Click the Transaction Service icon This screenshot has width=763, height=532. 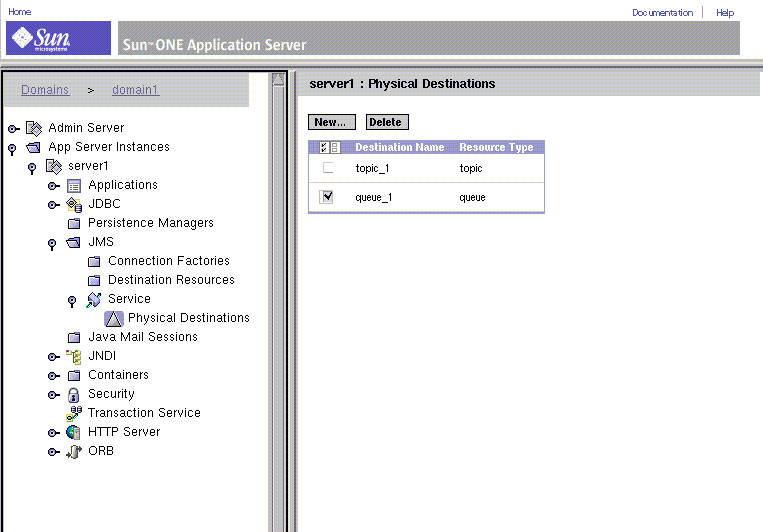tap(74, 414)
